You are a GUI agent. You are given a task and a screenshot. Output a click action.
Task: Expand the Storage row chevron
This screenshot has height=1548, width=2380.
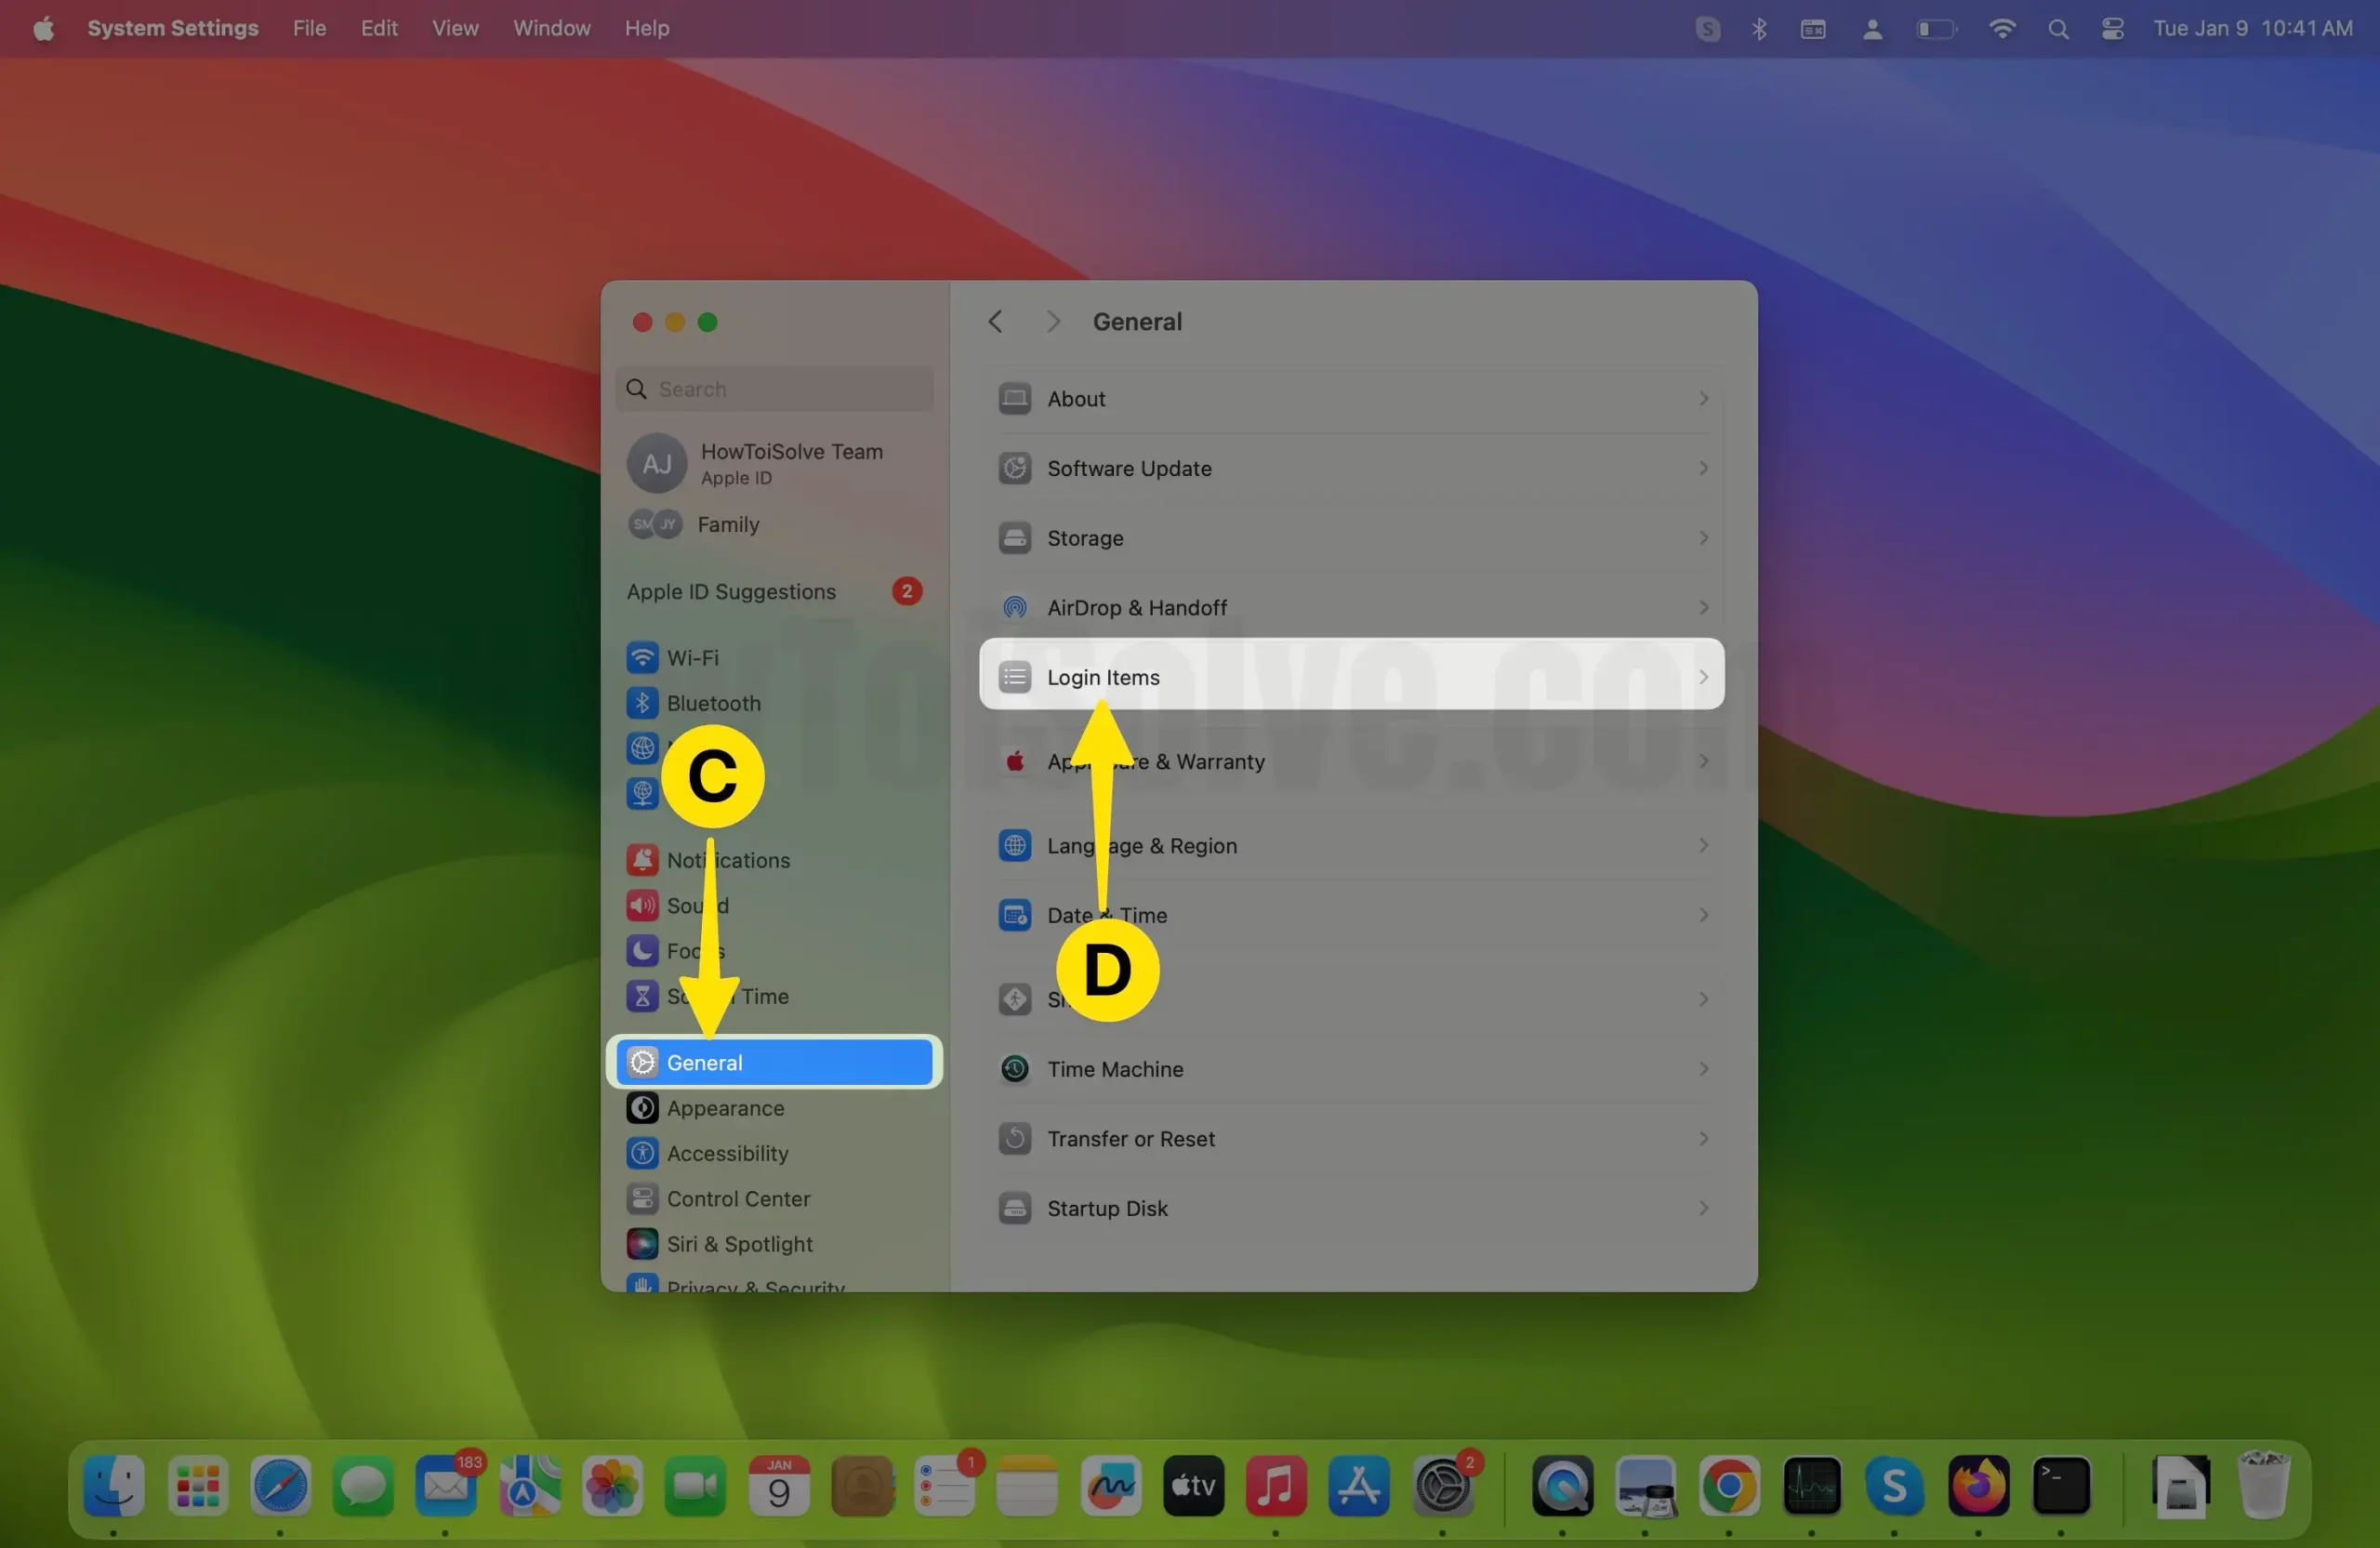point(1703,538)
